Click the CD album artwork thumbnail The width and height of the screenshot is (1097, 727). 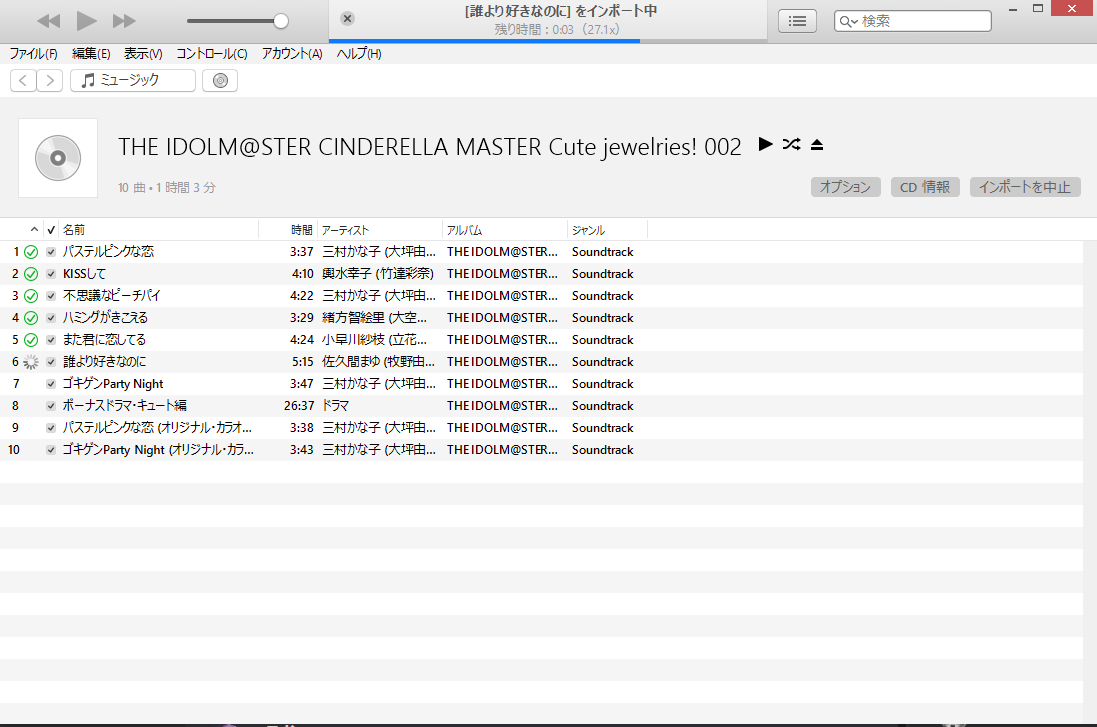pyautogui.click(x=58, y=158)
